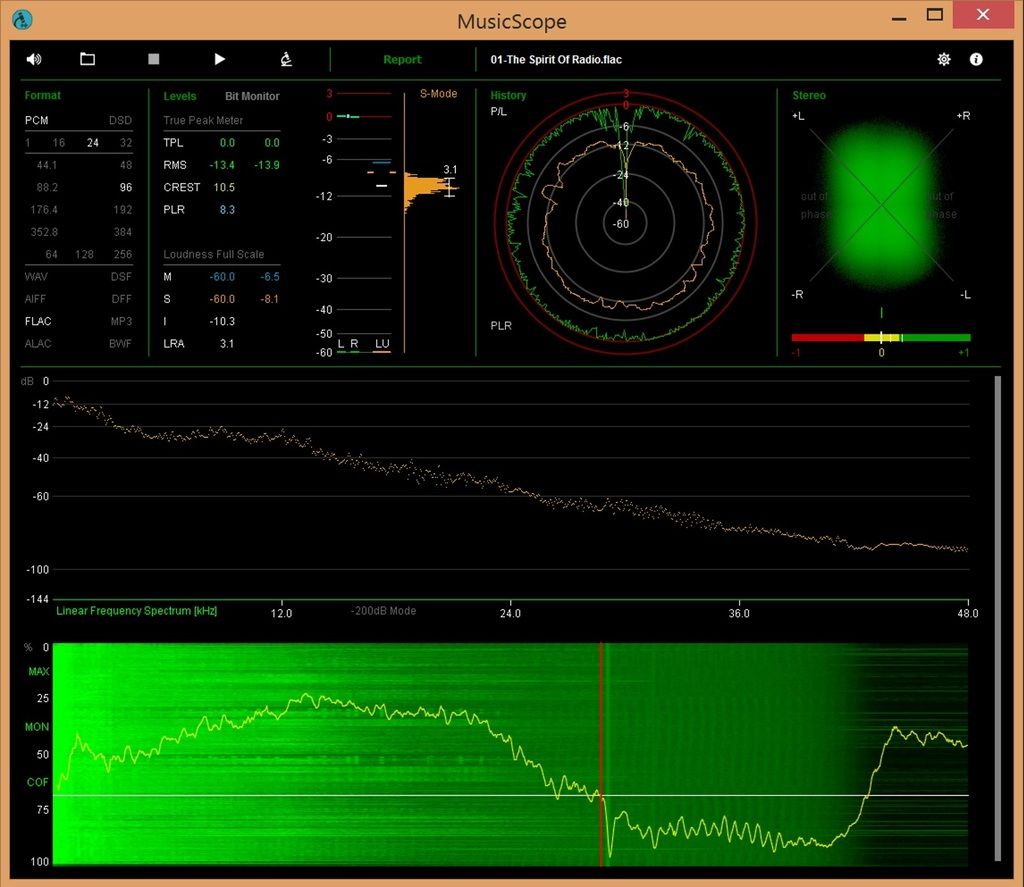Viewport: 1024px width, 887px height.
Task: Click the microscope analysis icon
Action: 286,59
